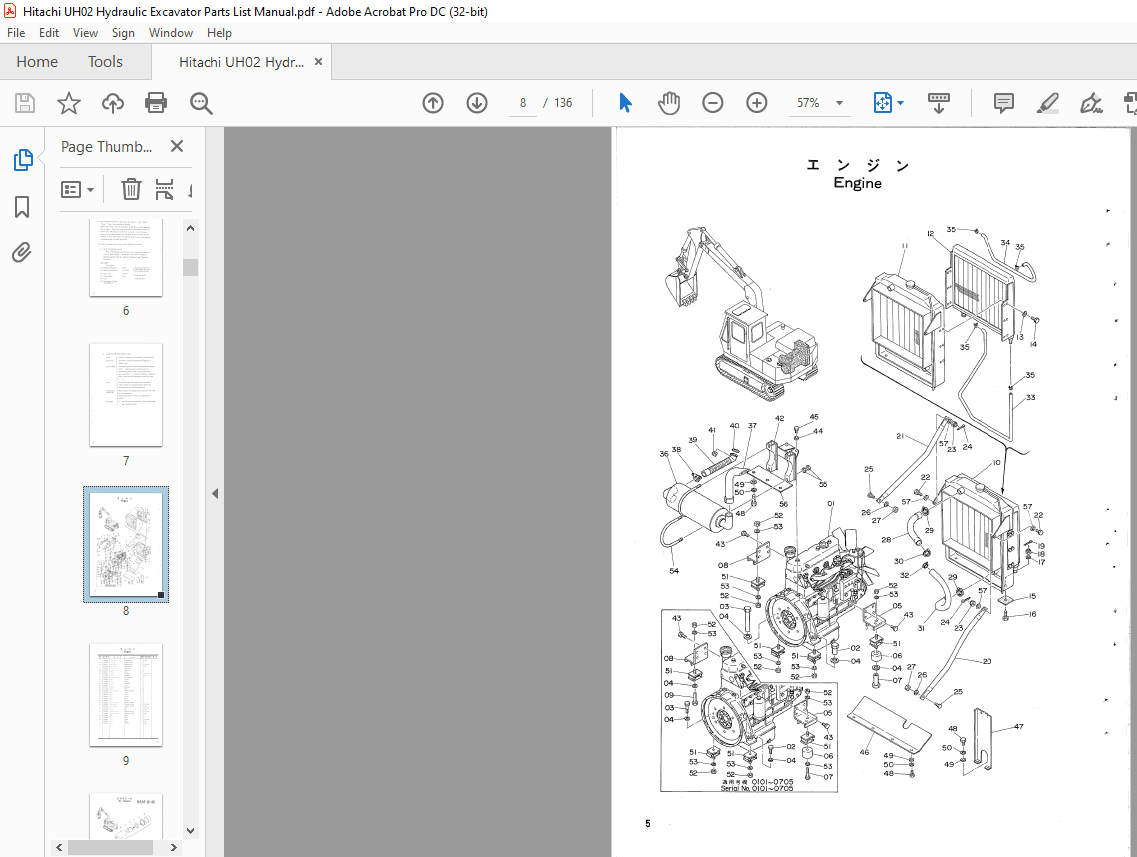Open the Page Thumbnails panel icon
This screenshot has height=857, width=1137.
[x=22, y=160]
